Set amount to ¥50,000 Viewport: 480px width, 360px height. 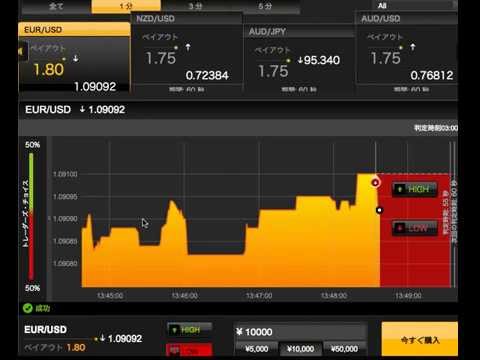(345, 349)
